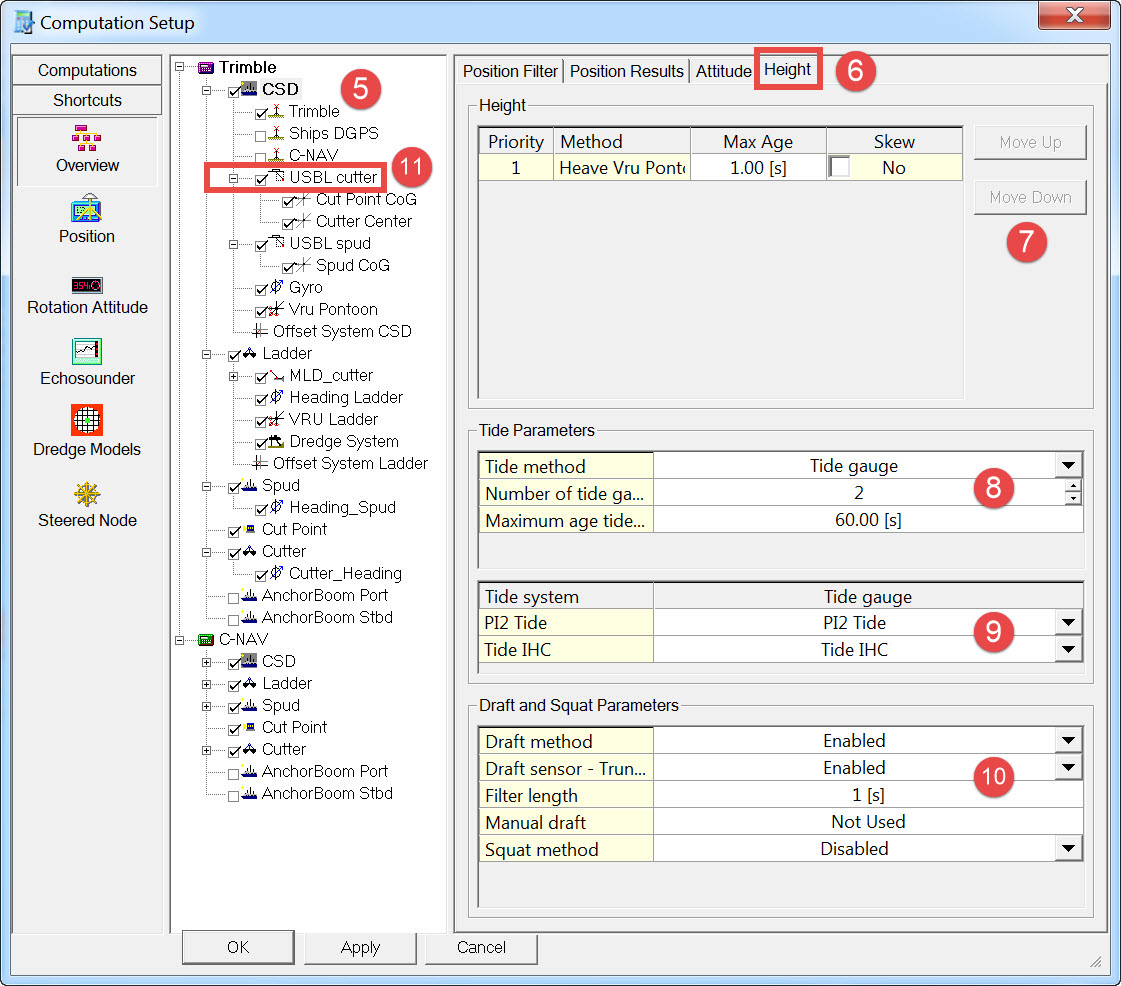Click the Apply button
This screenshot has height=986, width=1121.
(x=360, y=948)
